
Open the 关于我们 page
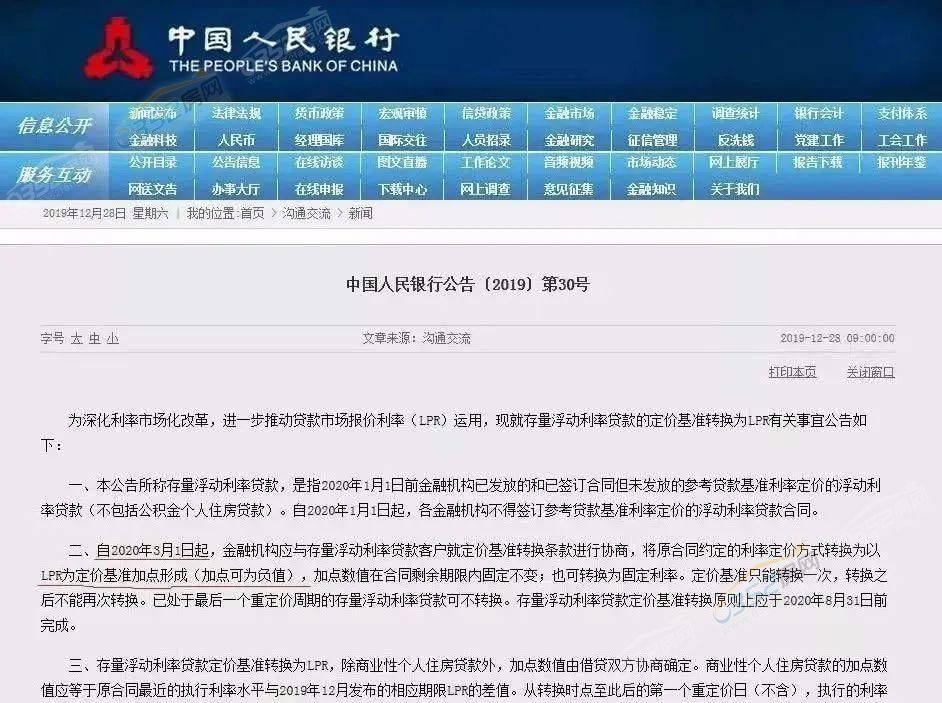click(x=735, y=188)
